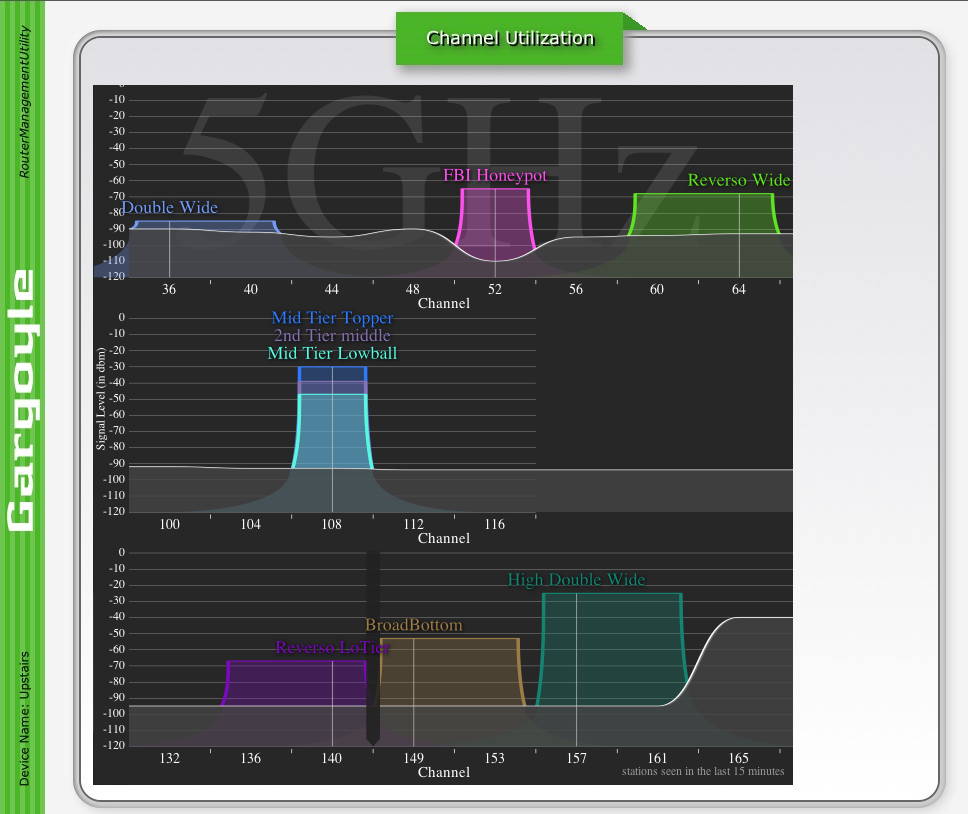Click channel 36 on top axis

pyautogui.click(x=169, y=289)
